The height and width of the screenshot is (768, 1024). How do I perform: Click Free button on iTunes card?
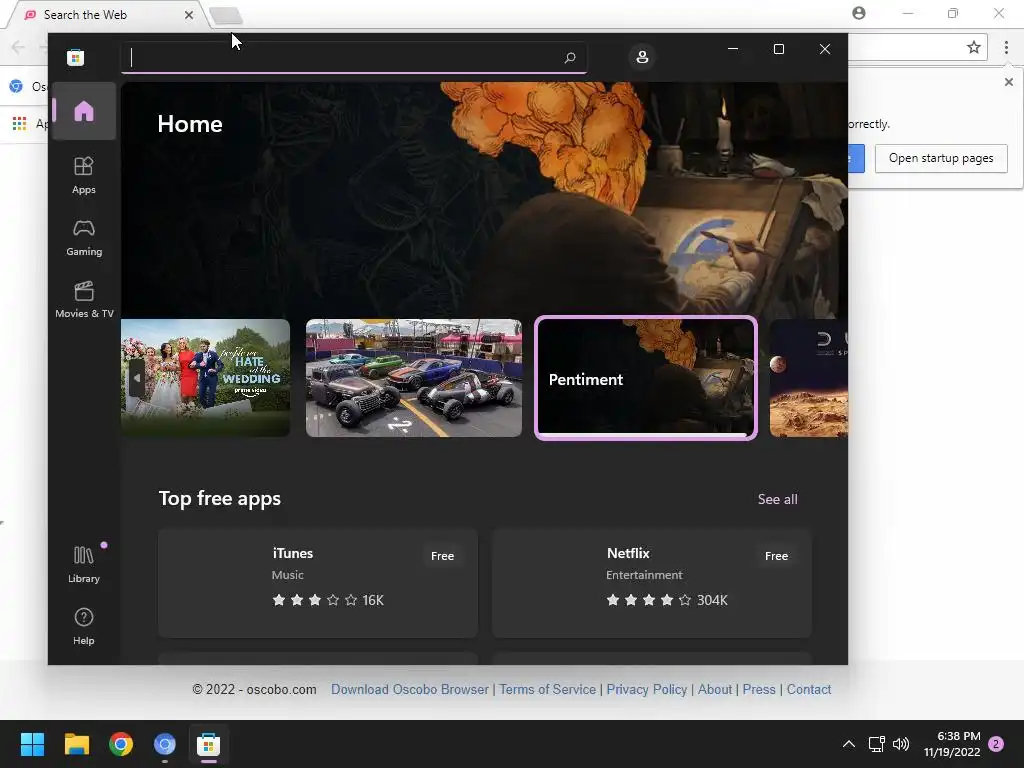coord(442,556)
